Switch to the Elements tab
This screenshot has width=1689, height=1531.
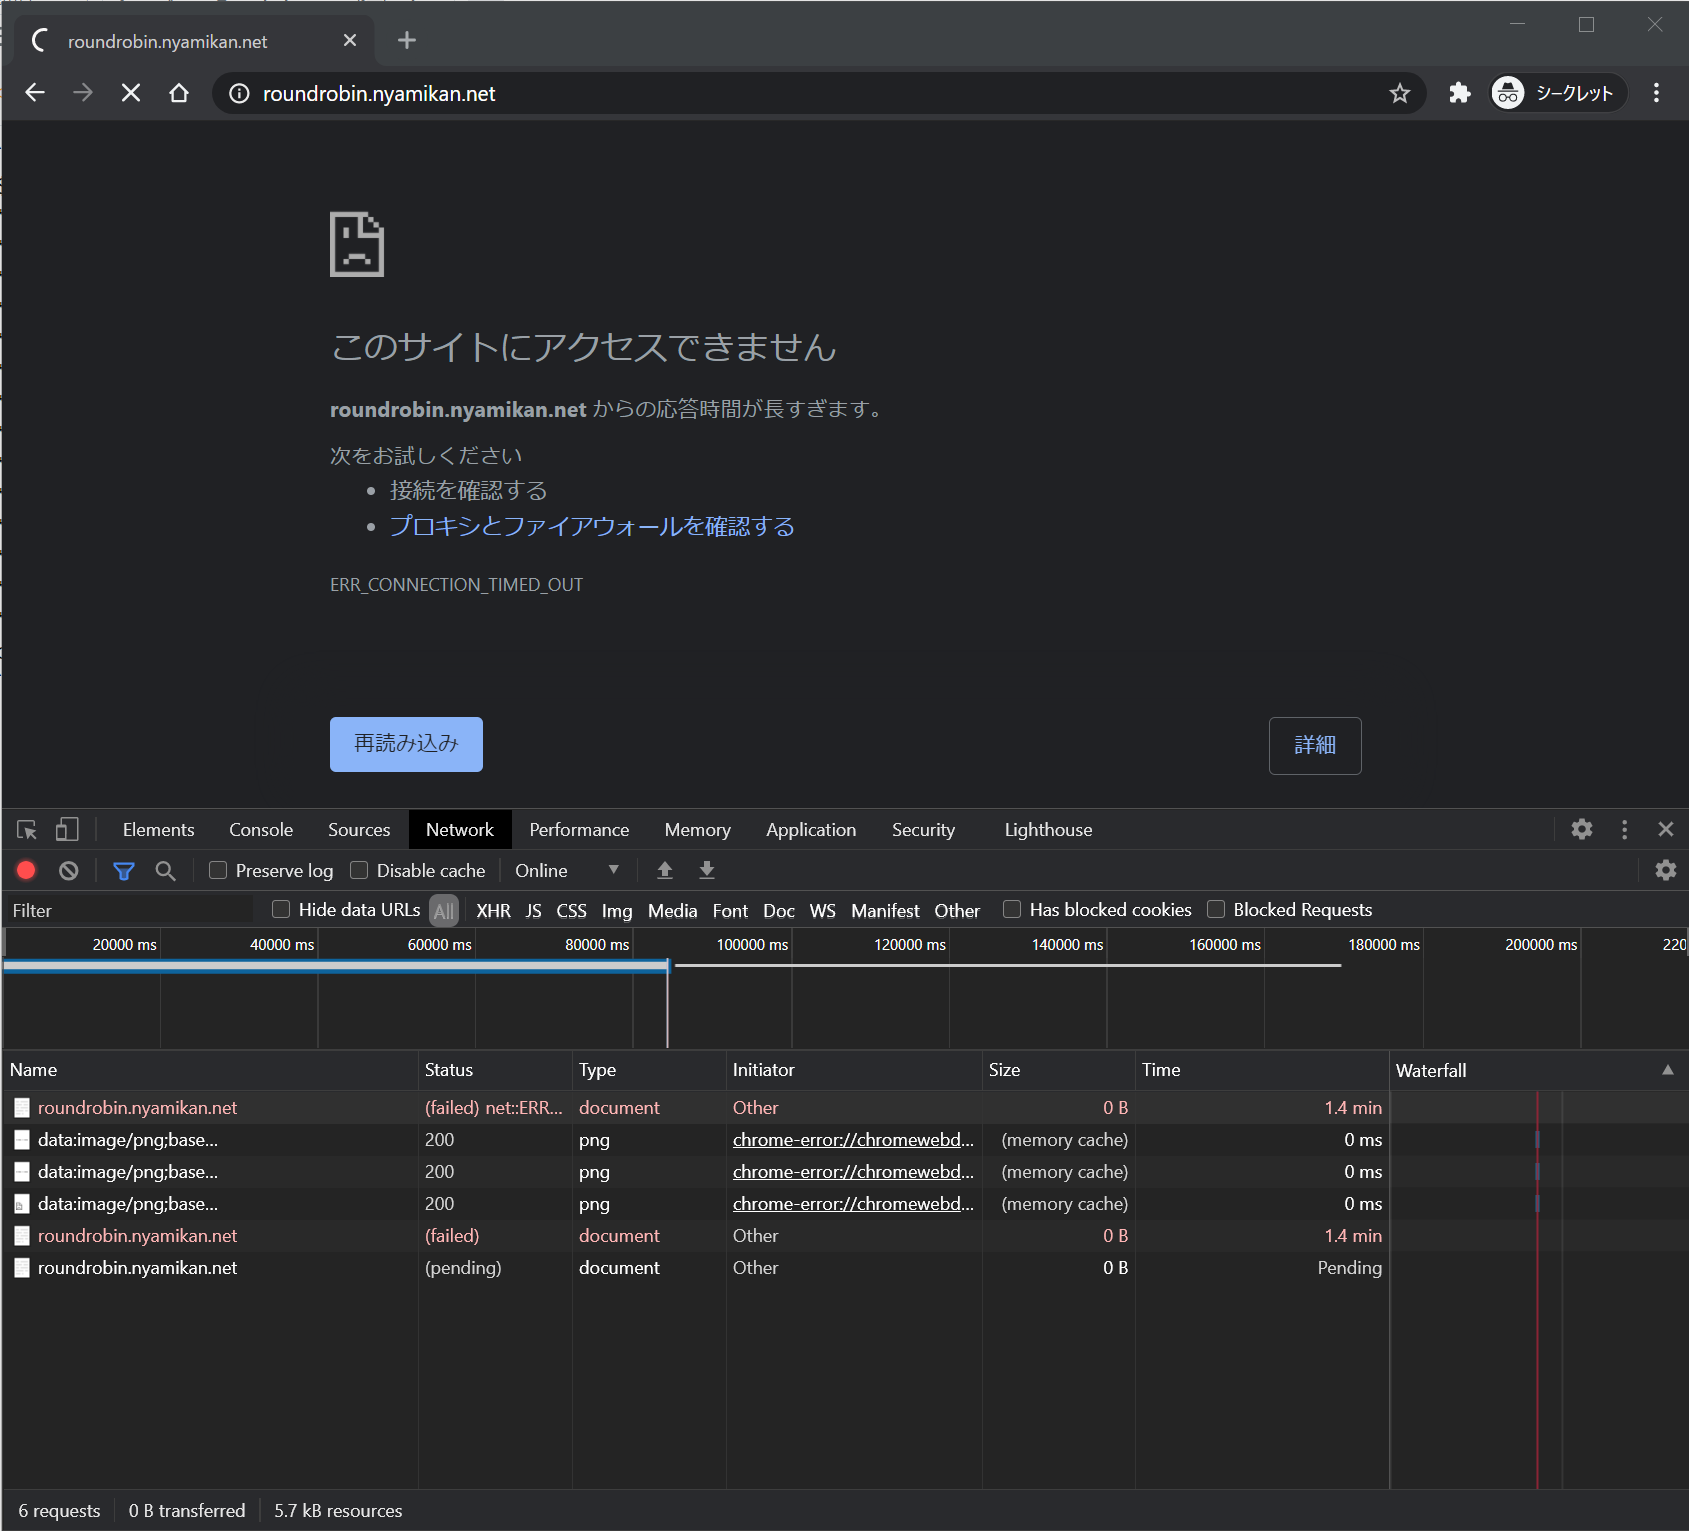158,829
